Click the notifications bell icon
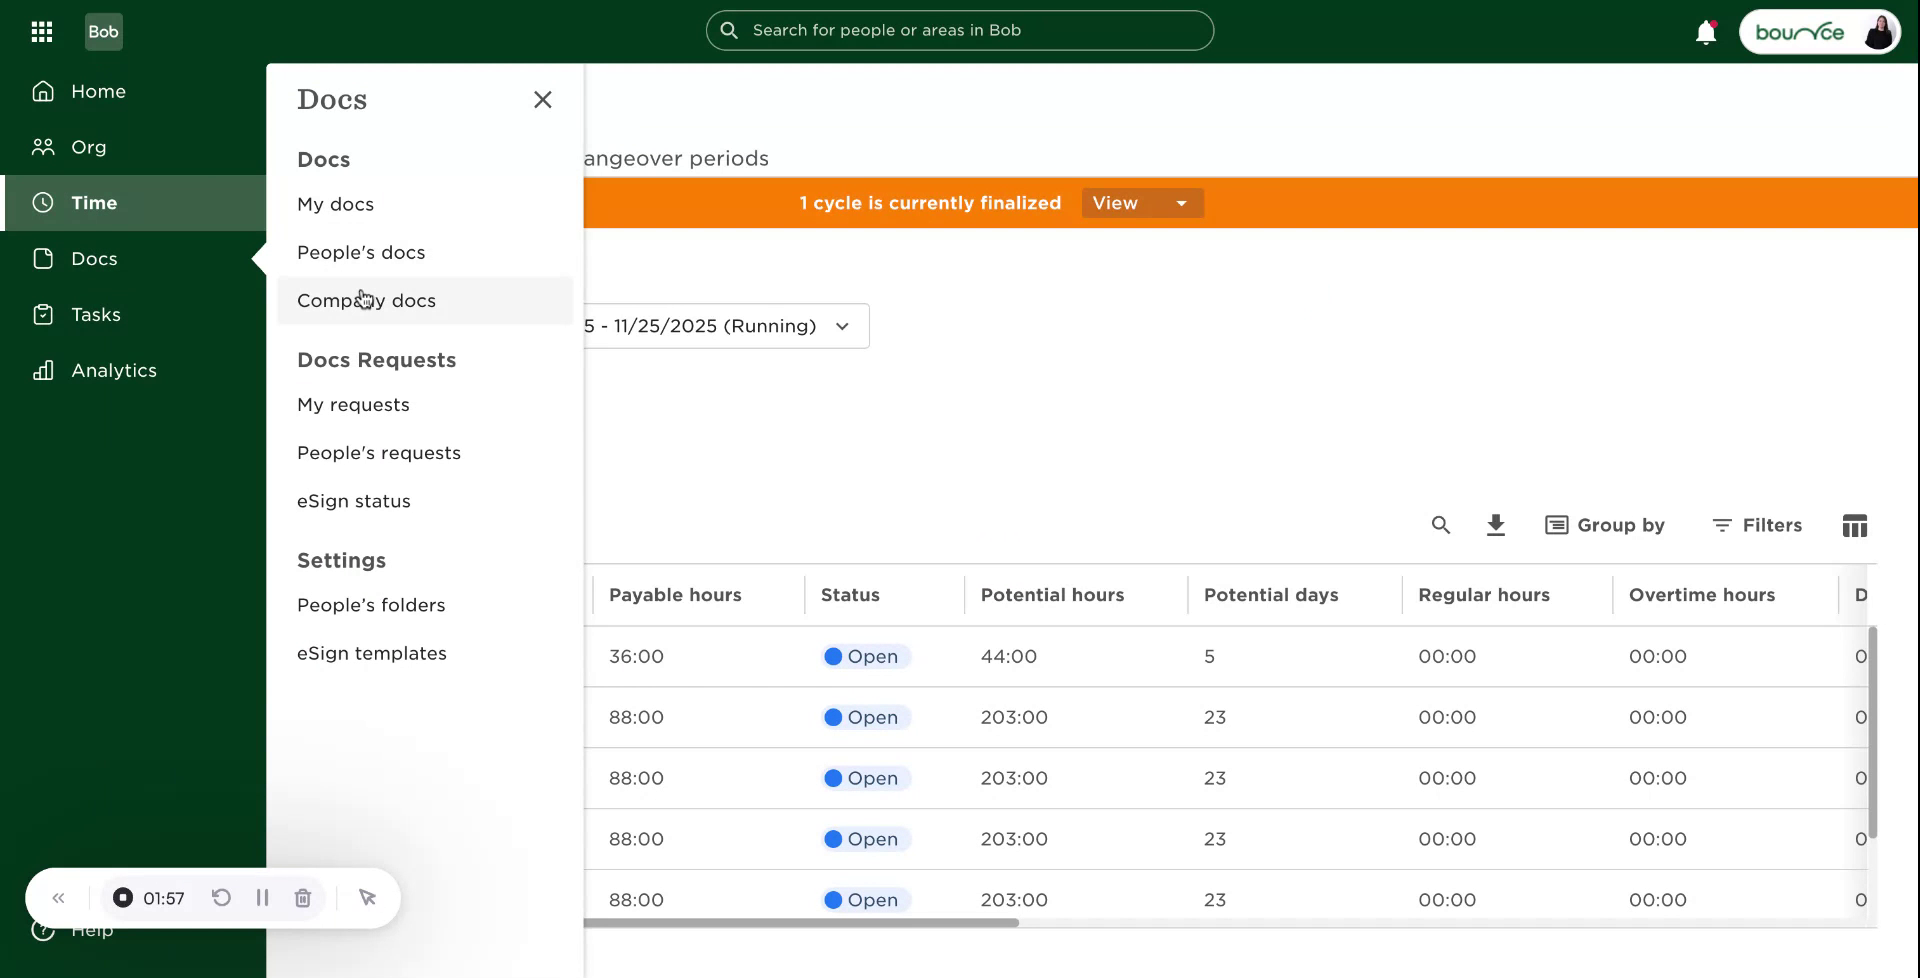 point(1705,33)
